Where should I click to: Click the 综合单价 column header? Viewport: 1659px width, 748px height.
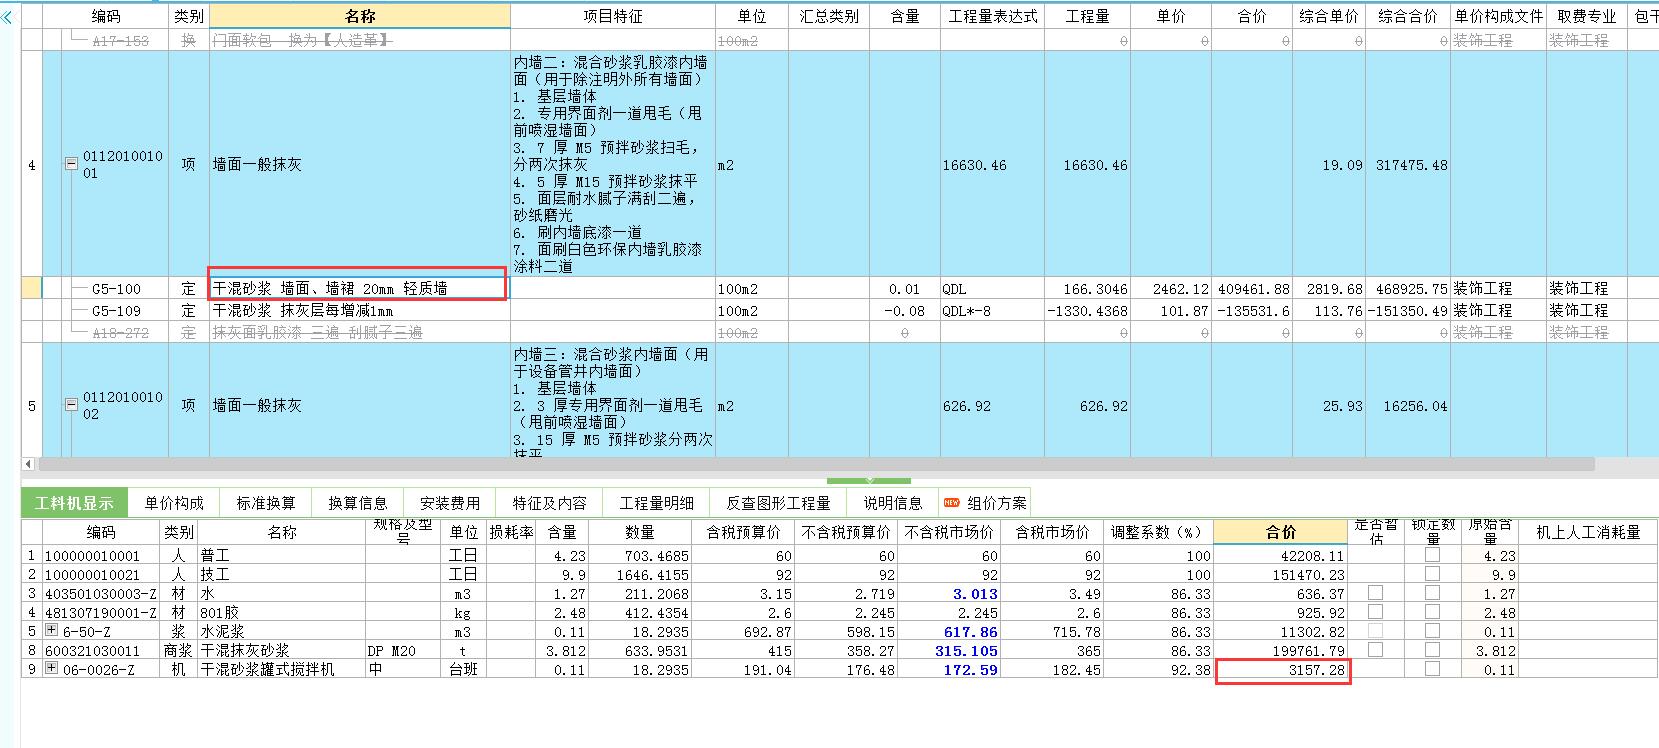1329,16
